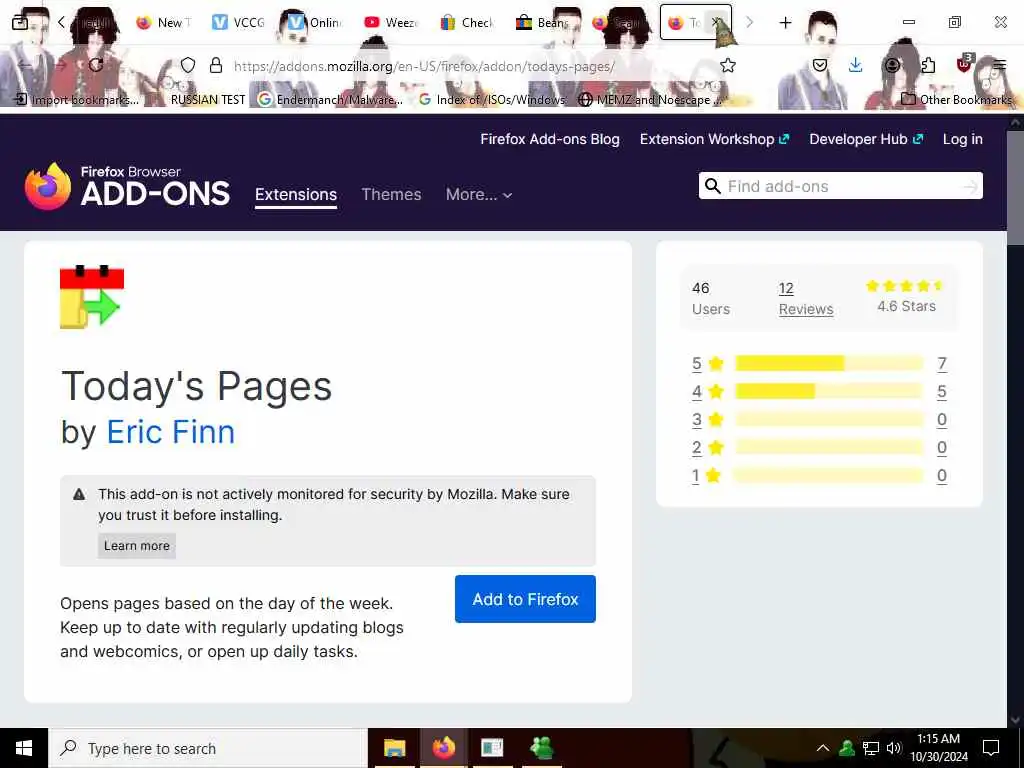Viewport: 1024px width, 768px height.
Task: Click the page vertical scrollbar
Action: coord(1015,187)
